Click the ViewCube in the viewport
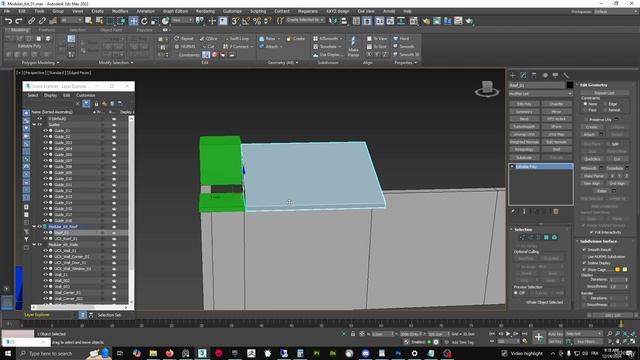The width and height of the screenshot is (640, 360). (x=487, y=89)
